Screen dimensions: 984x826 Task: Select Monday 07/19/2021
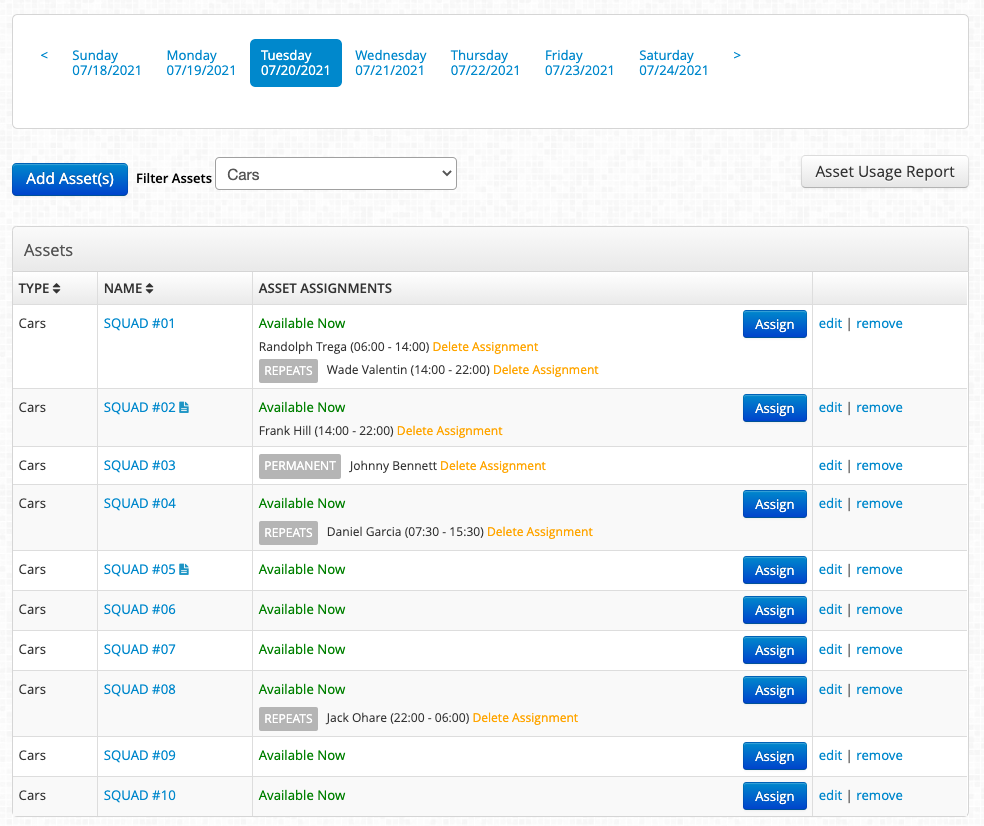click(x=201, y=63)
